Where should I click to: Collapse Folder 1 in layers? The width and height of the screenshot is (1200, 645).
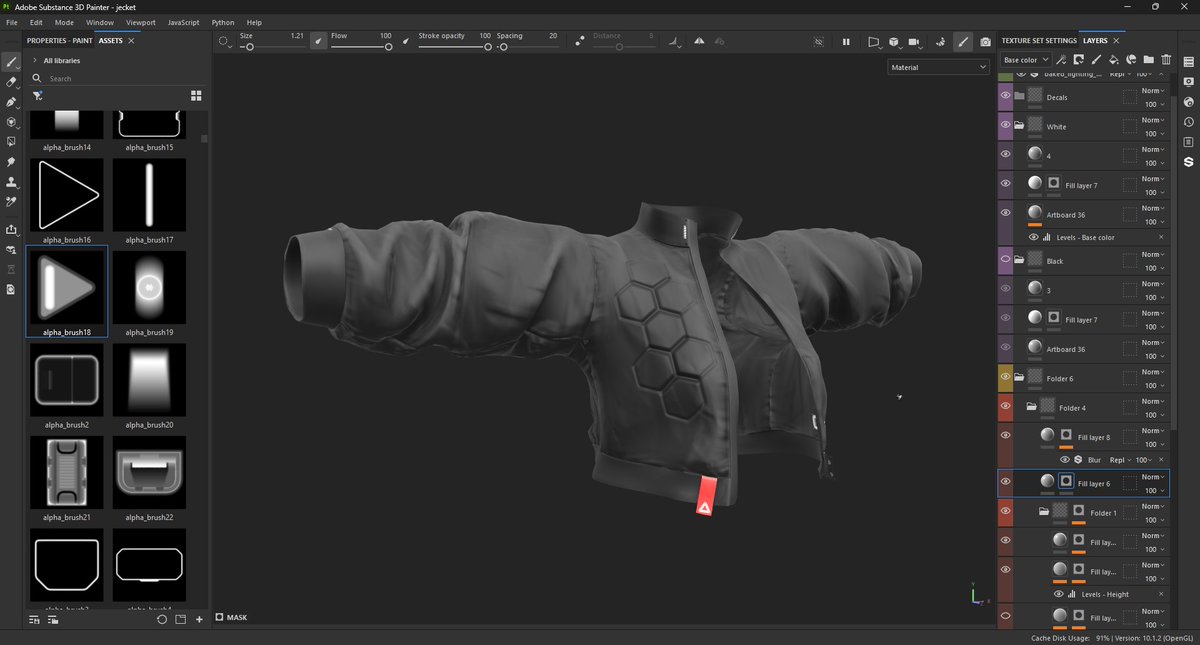(x=1043, y=512)
